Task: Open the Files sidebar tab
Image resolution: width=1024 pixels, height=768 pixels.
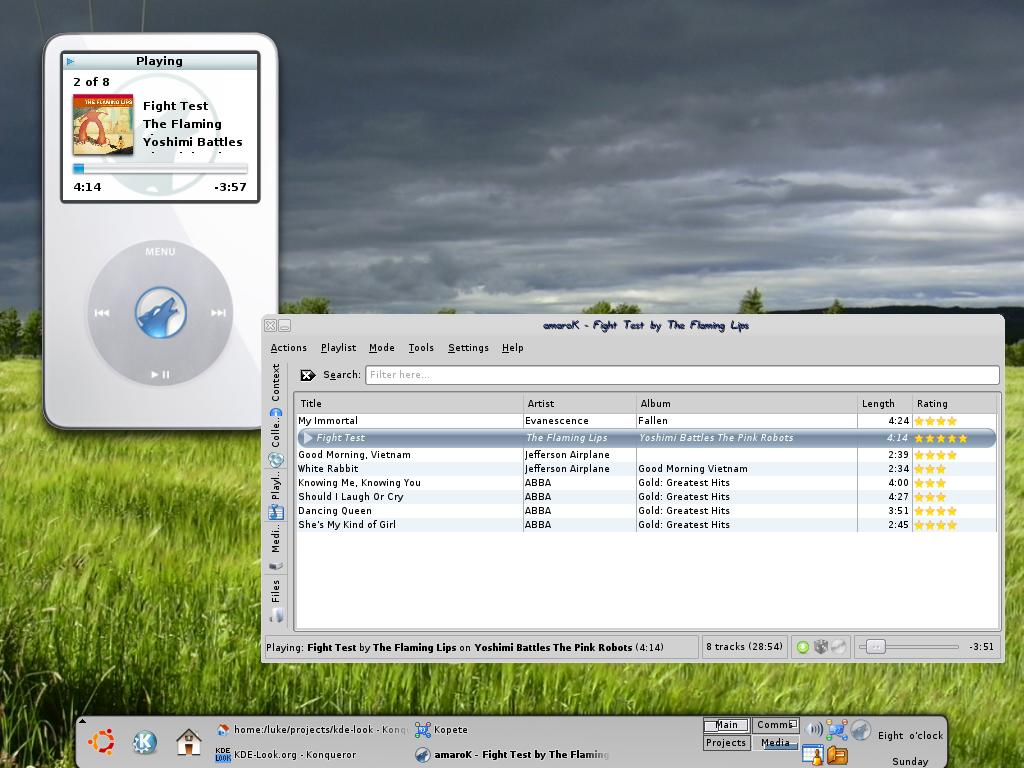Action: [x=276, y=600]
